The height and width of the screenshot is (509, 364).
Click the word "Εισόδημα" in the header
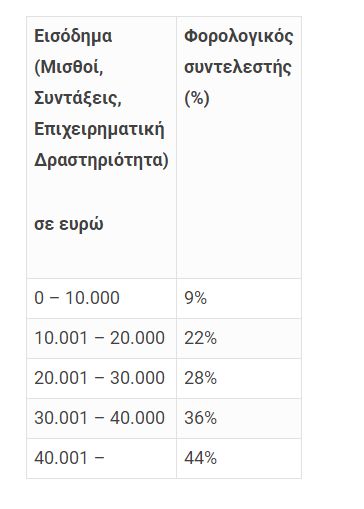pos(73,36)
